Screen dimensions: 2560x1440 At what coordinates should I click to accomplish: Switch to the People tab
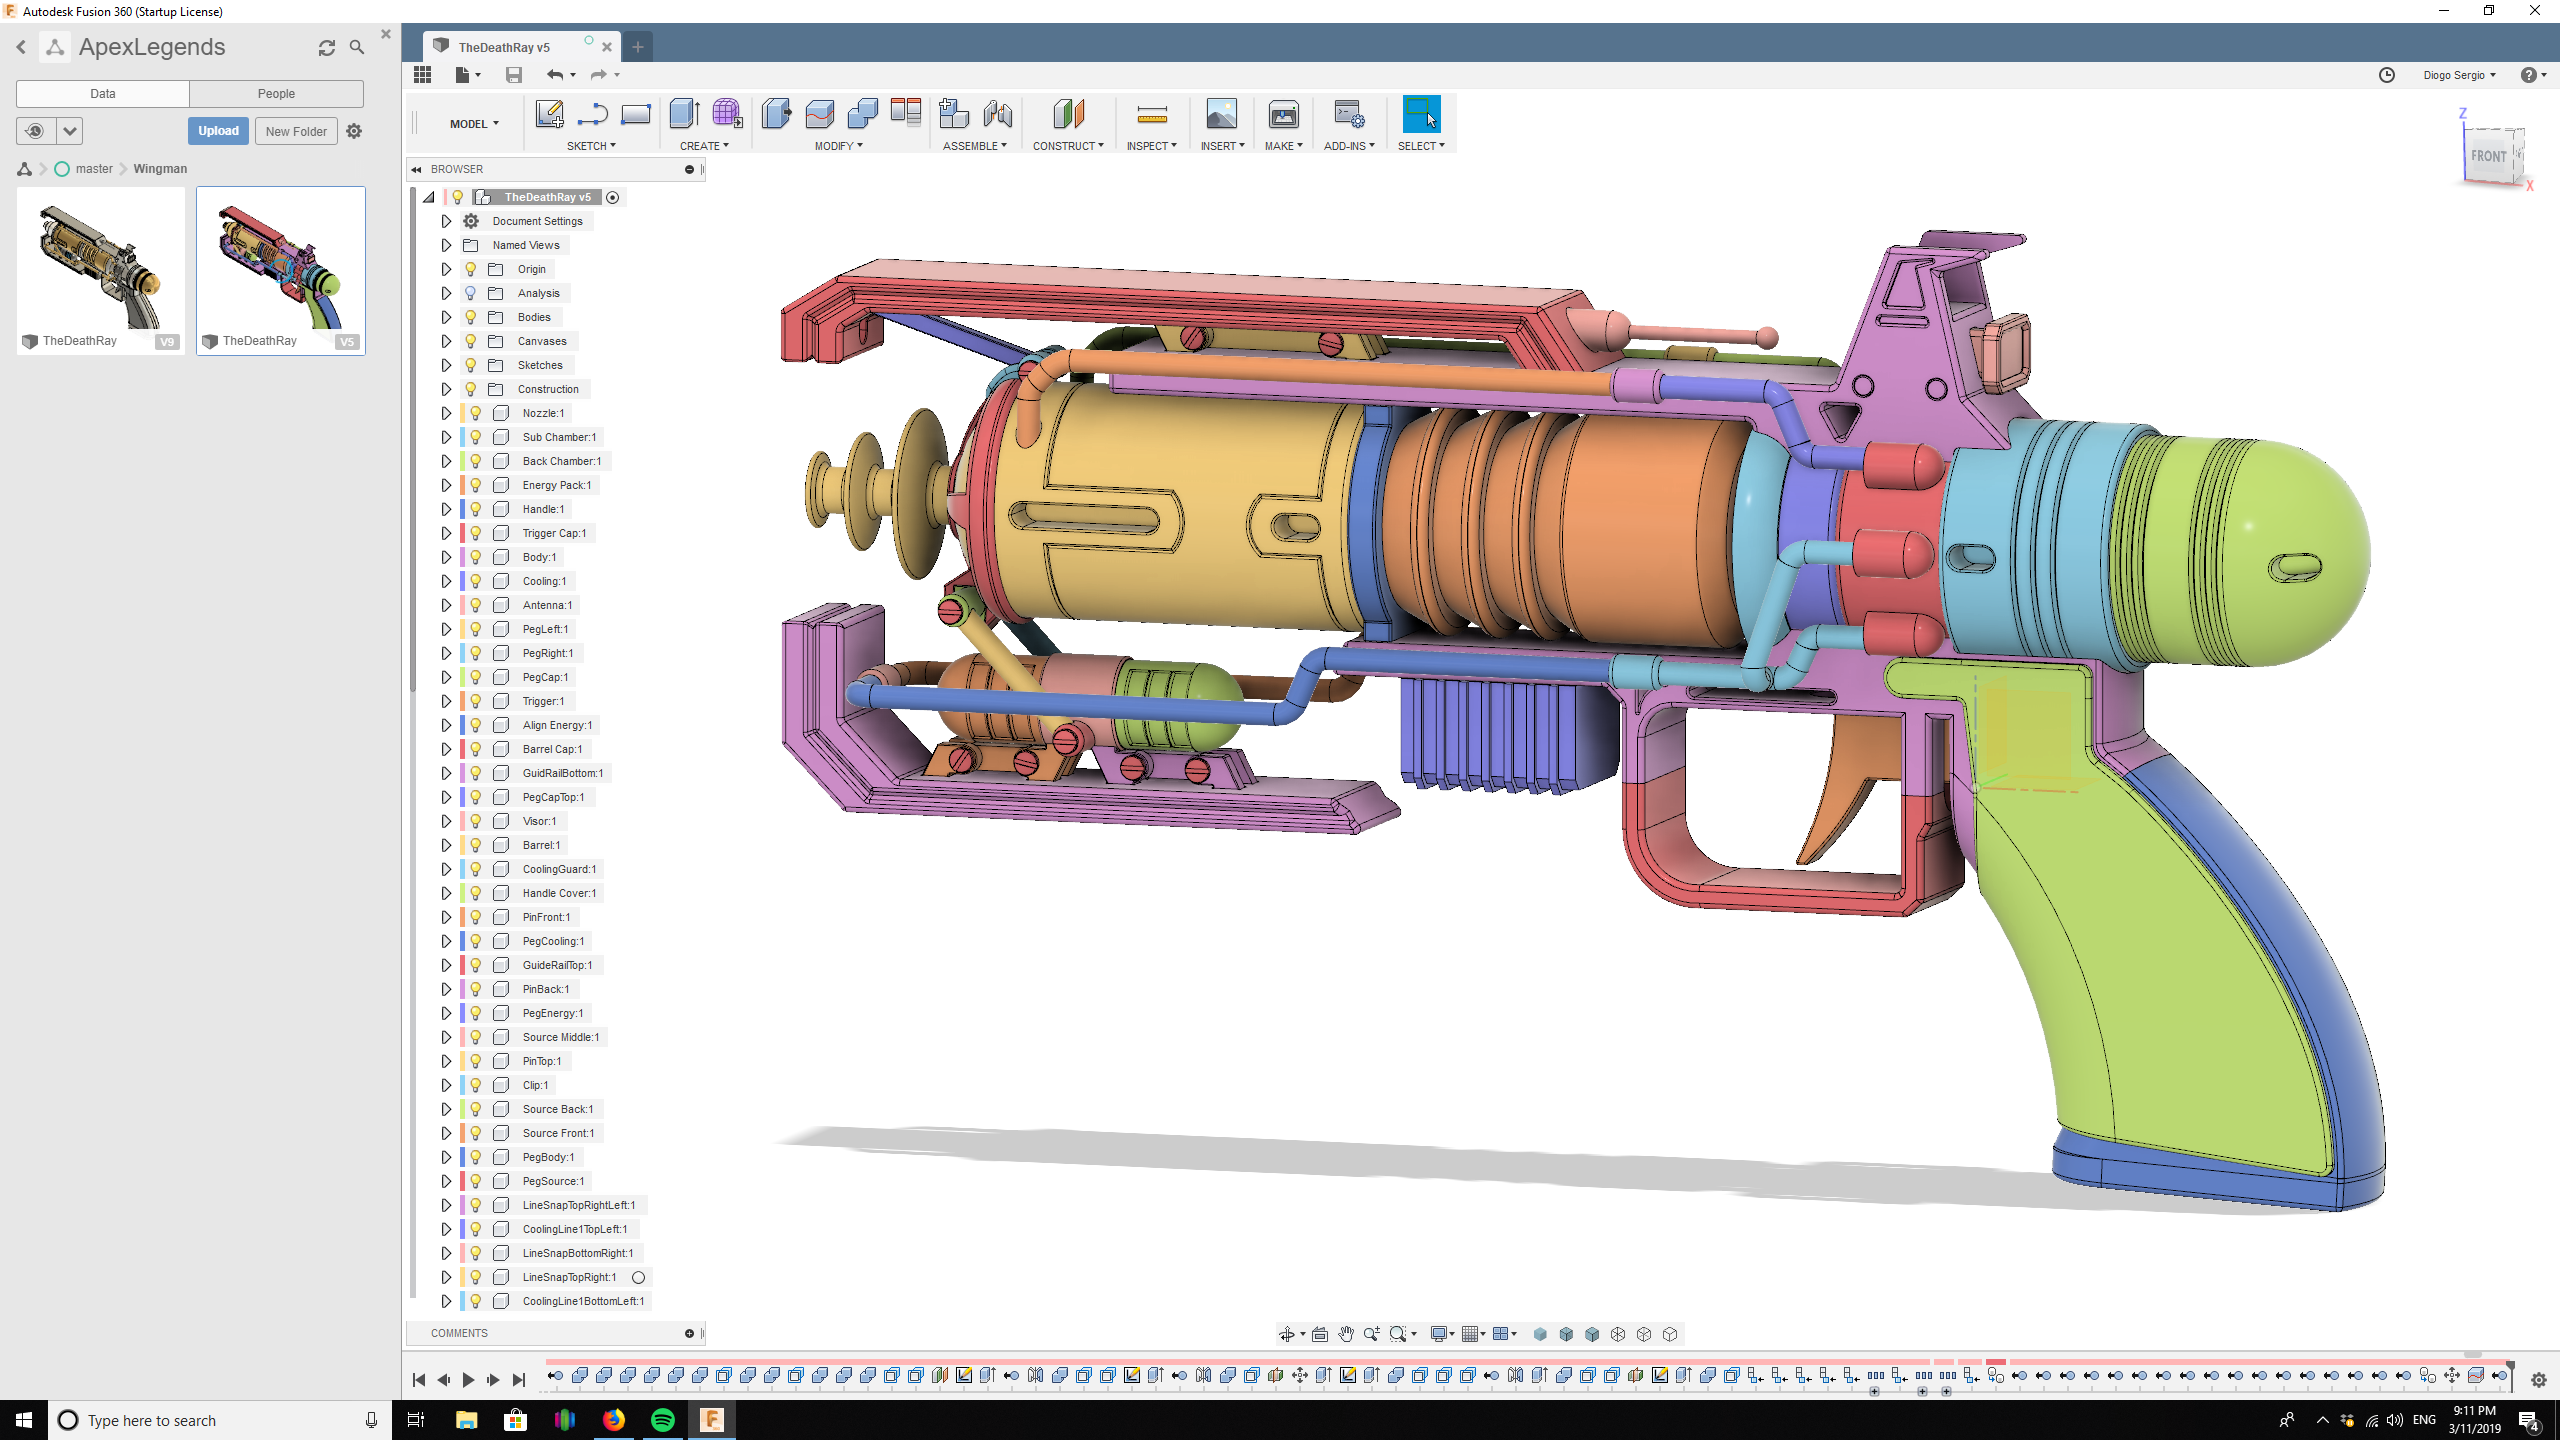click(276, 93)
